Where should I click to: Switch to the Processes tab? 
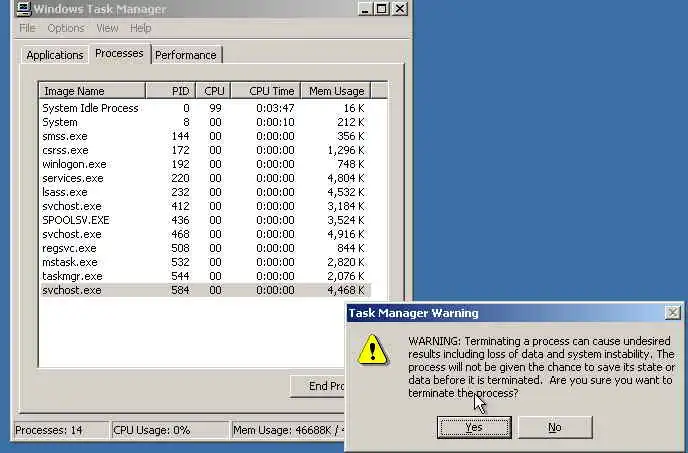[x=119, y=54]
